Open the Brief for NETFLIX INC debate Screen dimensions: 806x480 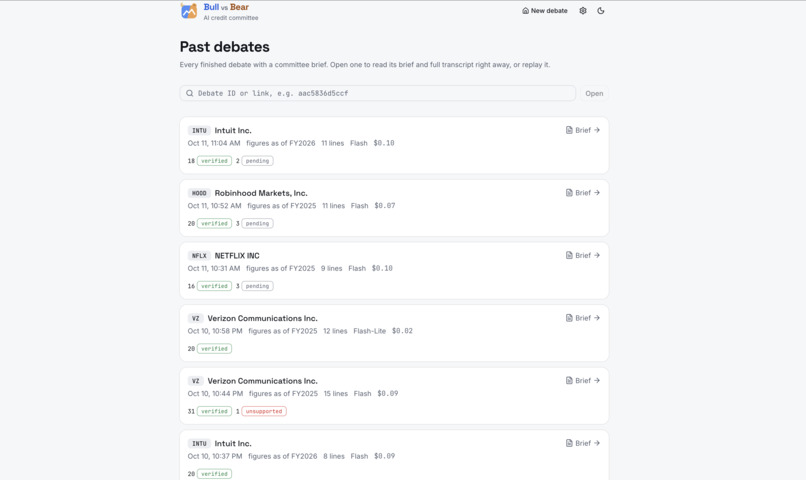pos(582,255)
